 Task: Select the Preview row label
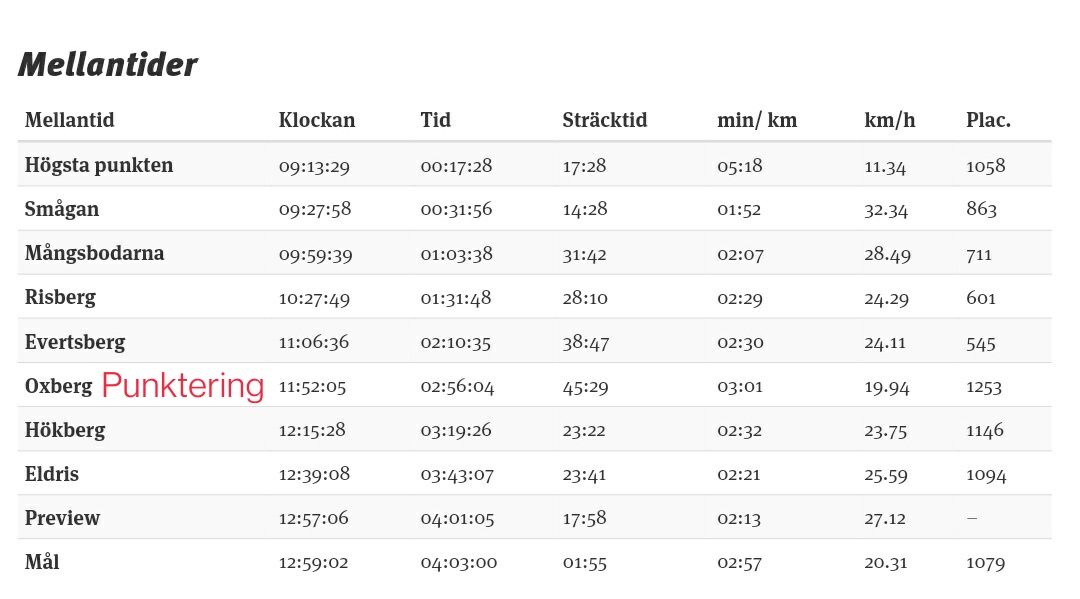coord(62,518)
